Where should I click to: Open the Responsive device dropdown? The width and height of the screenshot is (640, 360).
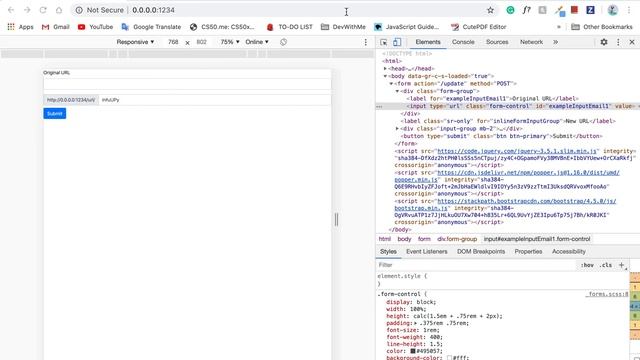[135, 42]
